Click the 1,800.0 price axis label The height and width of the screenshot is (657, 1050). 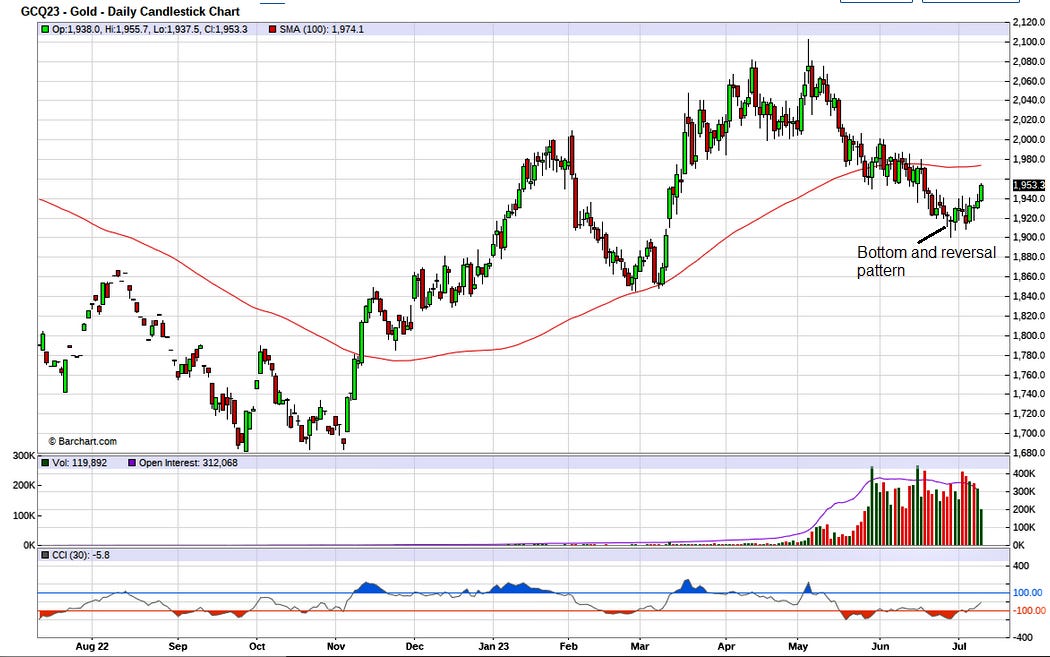[x=1029, y=336]
